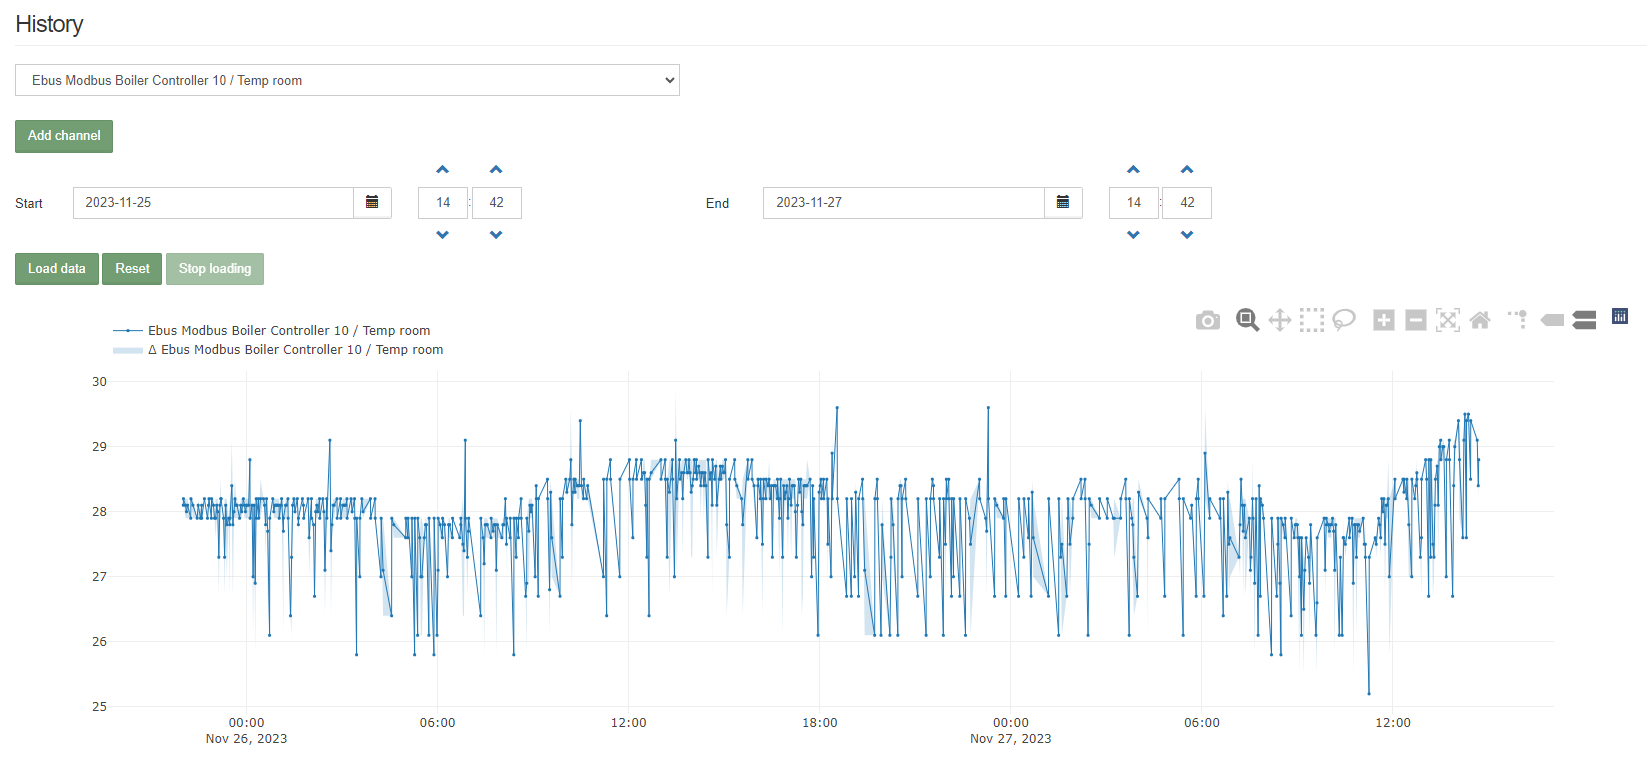Zoom out using the minus icon

pos(1415,320)
